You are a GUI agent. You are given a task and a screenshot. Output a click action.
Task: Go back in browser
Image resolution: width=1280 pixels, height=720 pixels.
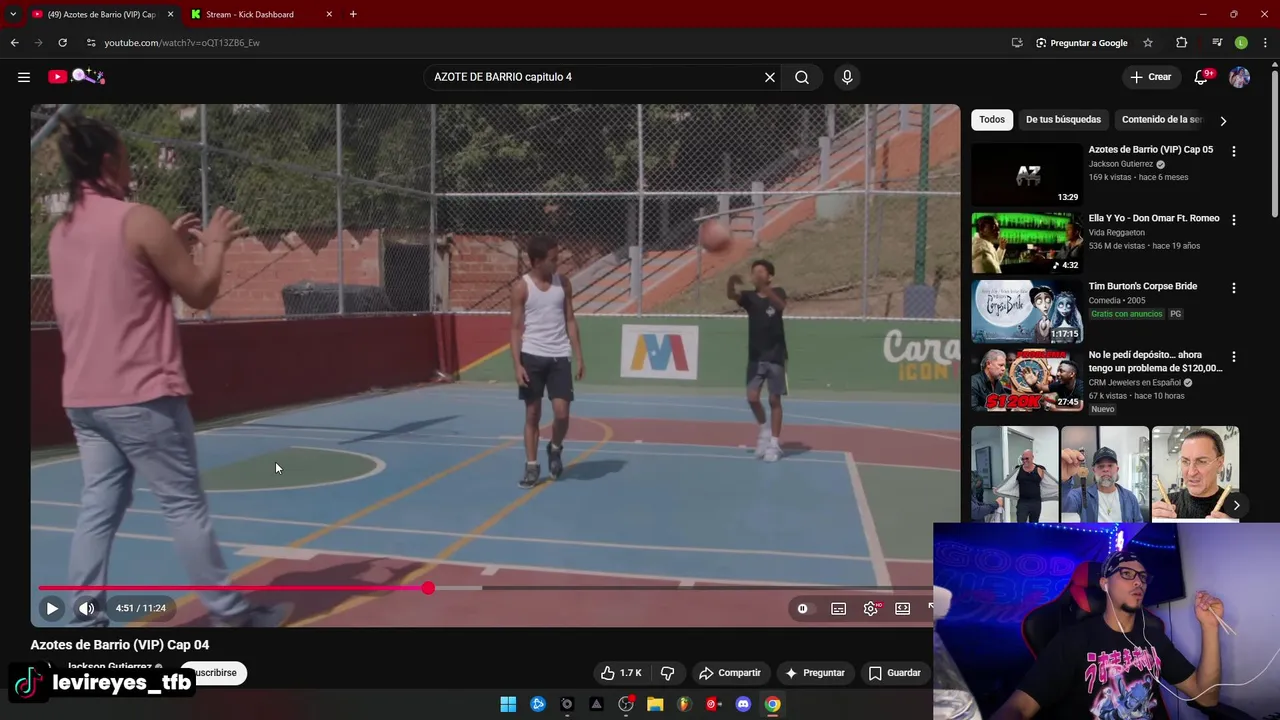14,43
